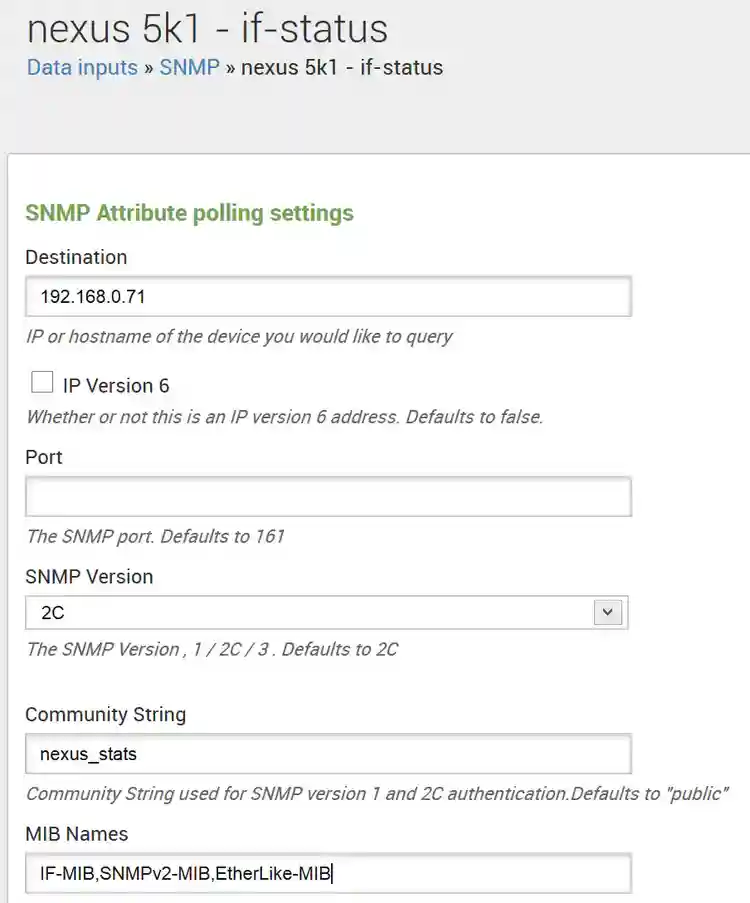Click the SNMP breadcrumb link
This screenshot has height=903, width=750.
[x=189, y=67]
